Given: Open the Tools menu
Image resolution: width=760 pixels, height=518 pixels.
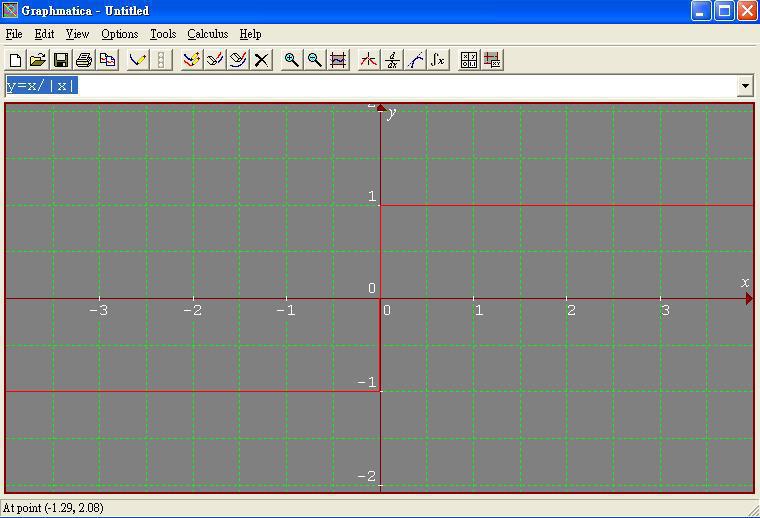Looking at the screenshot, I should click(x=163, y=34).
